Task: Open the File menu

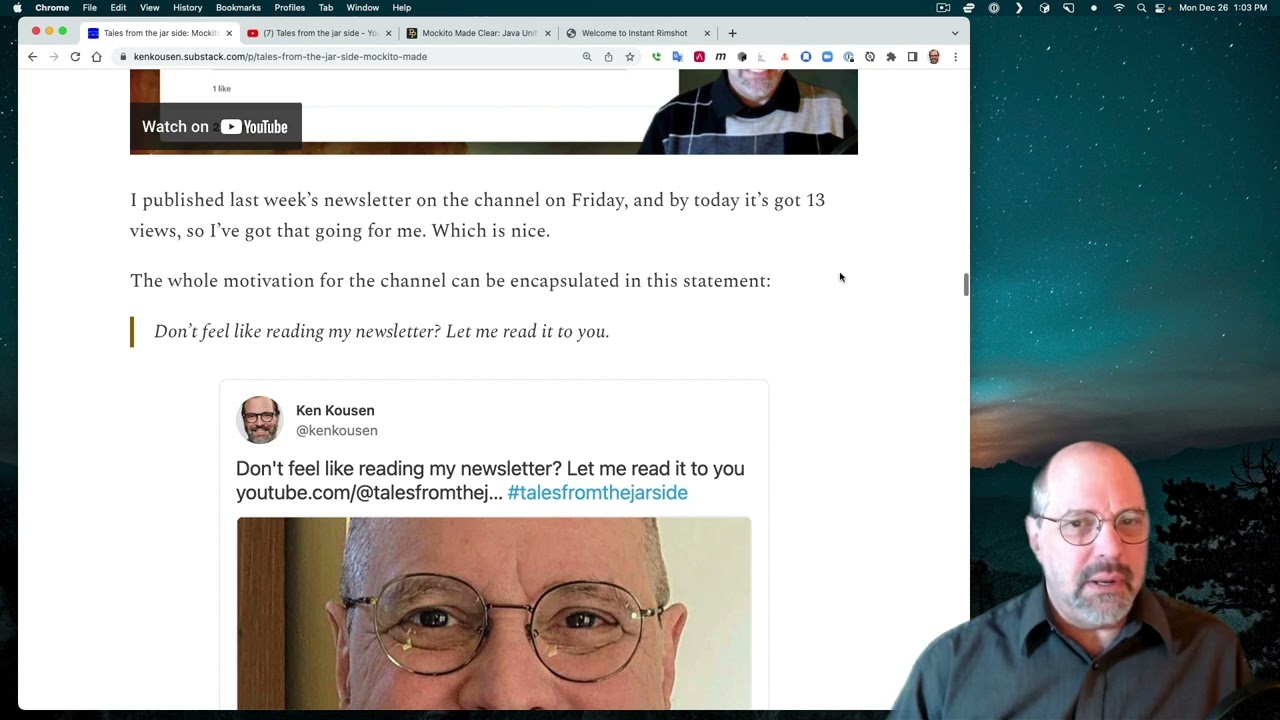Action: click(x=90, y=7)
